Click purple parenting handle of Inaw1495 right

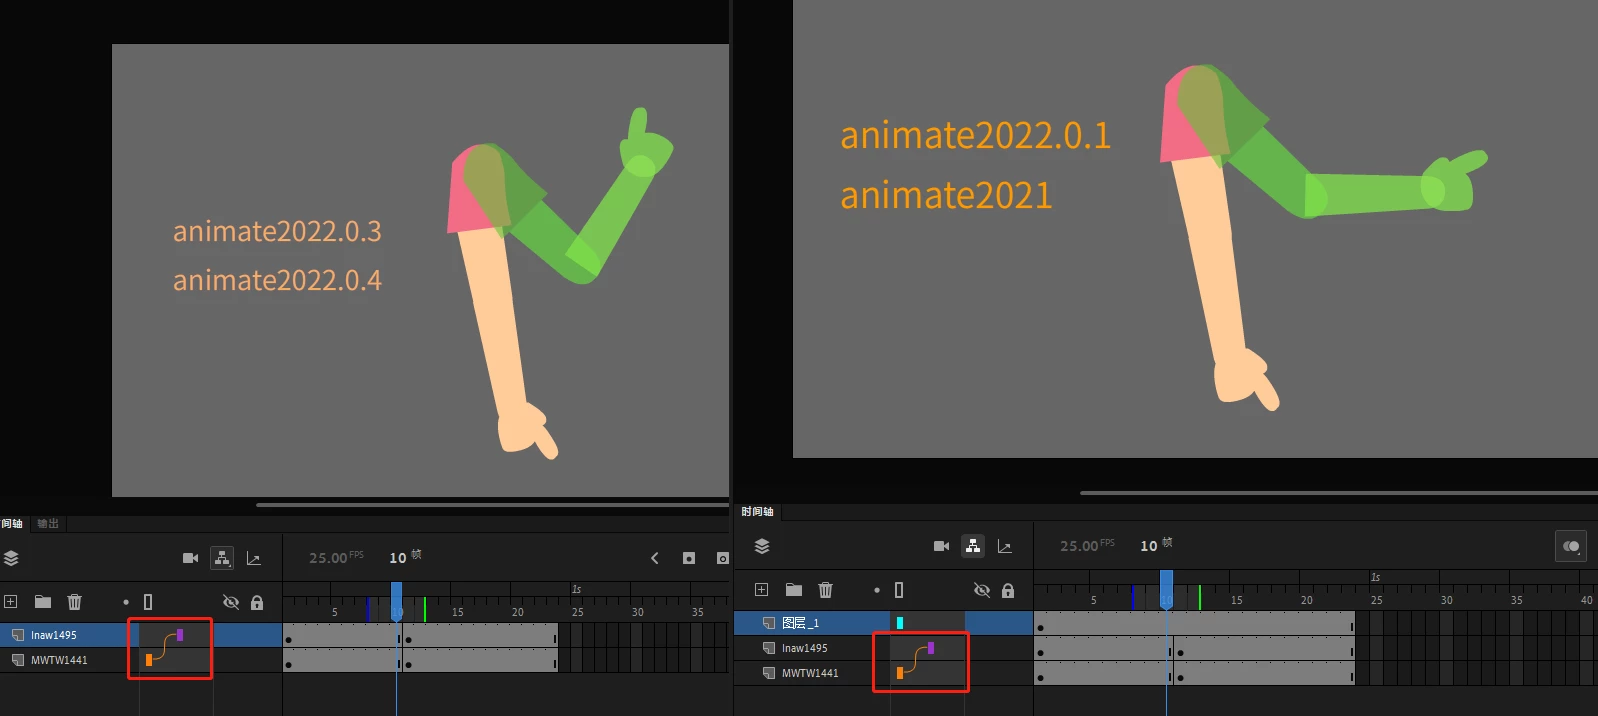(x=931, y=648)
